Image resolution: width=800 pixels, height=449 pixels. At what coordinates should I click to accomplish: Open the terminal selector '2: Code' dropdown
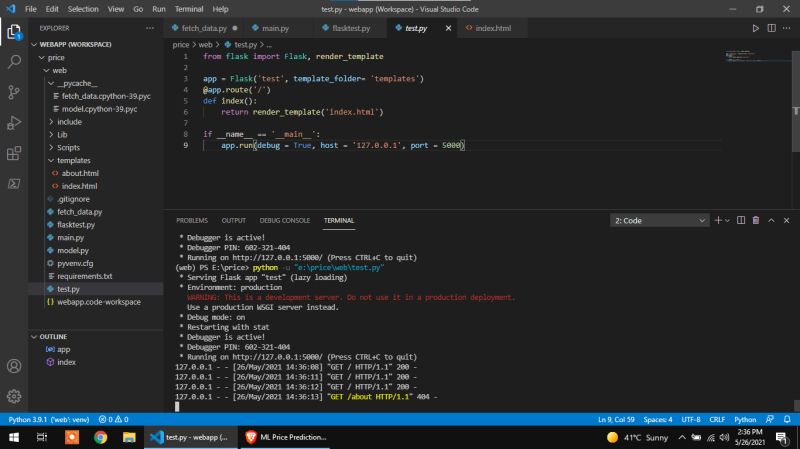click(659, 220)
